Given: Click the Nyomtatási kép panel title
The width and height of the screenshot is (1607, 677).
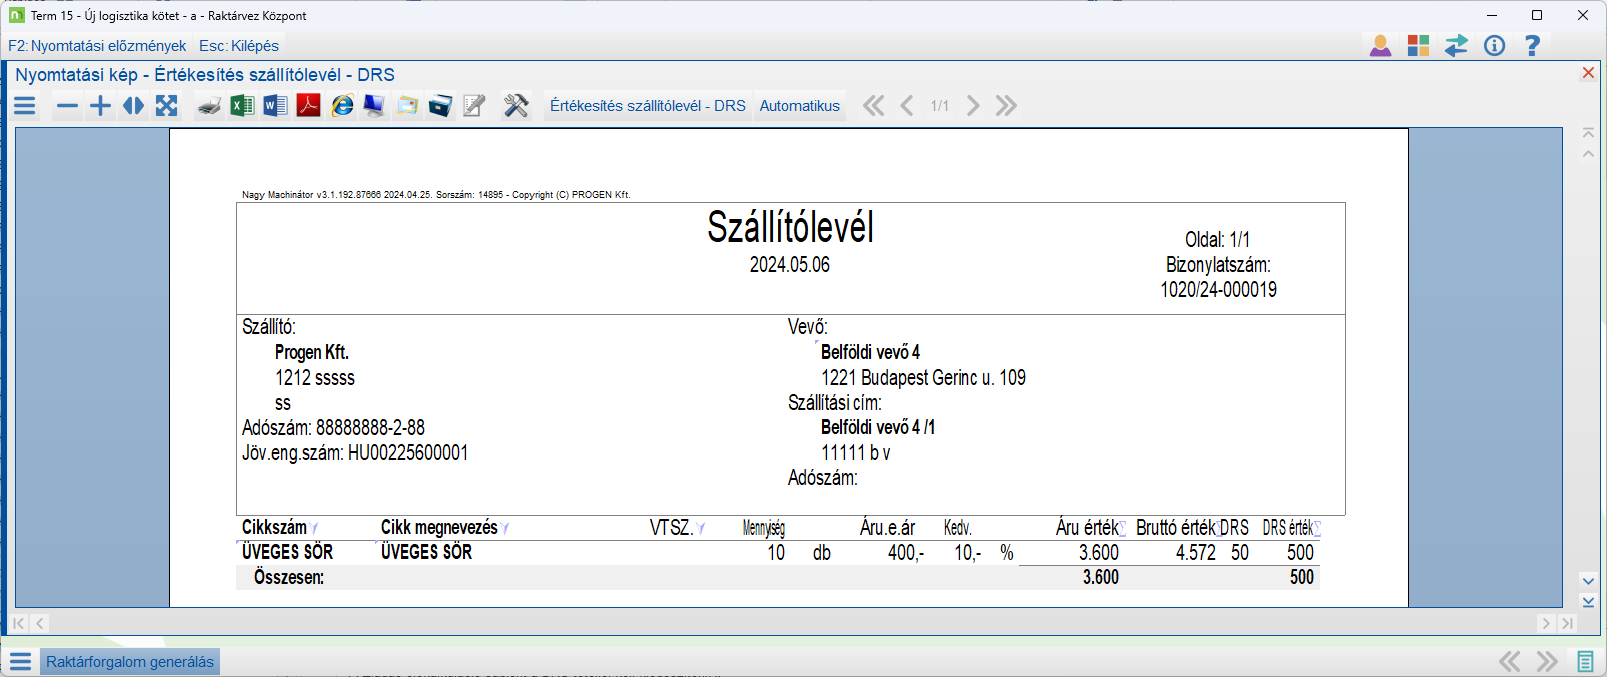Looking at the screenshot, I should (x=205, y=75).
